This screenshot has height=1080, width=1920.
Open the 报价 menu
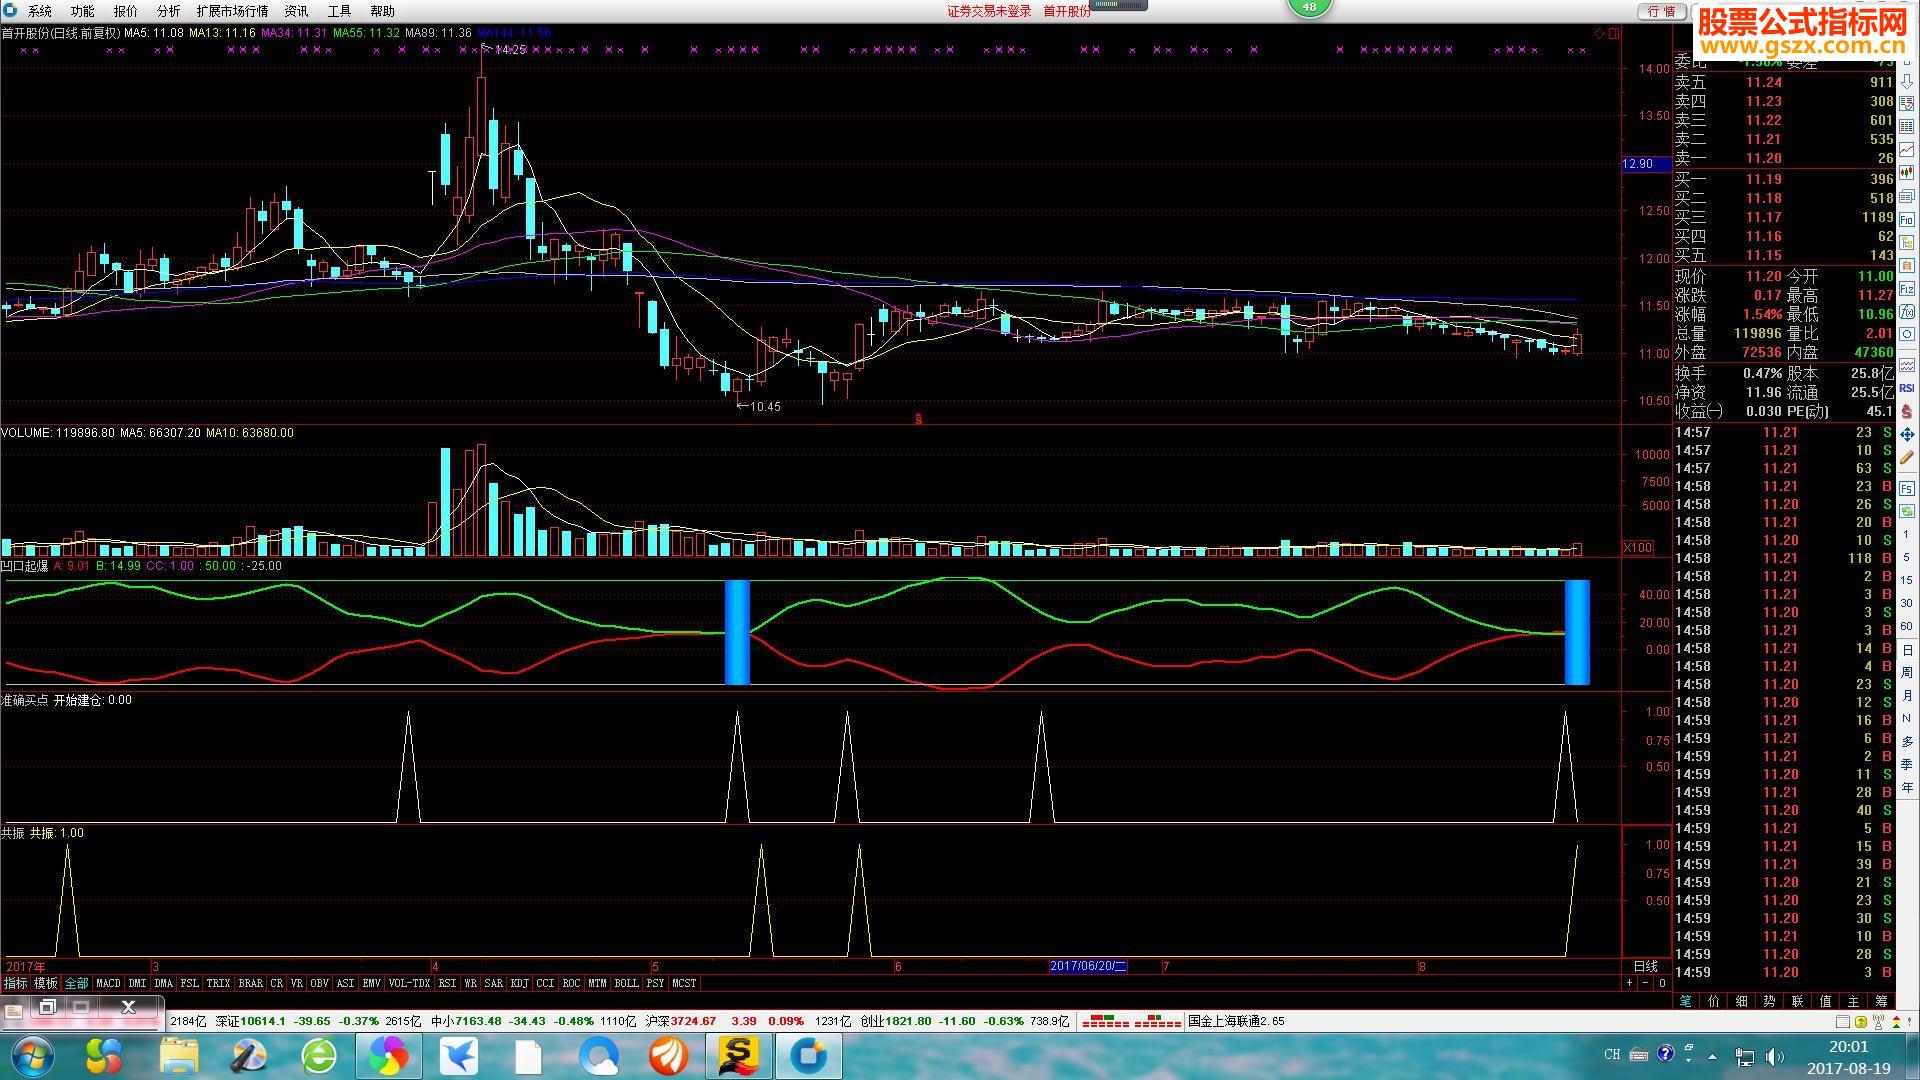tap(125, 11)
